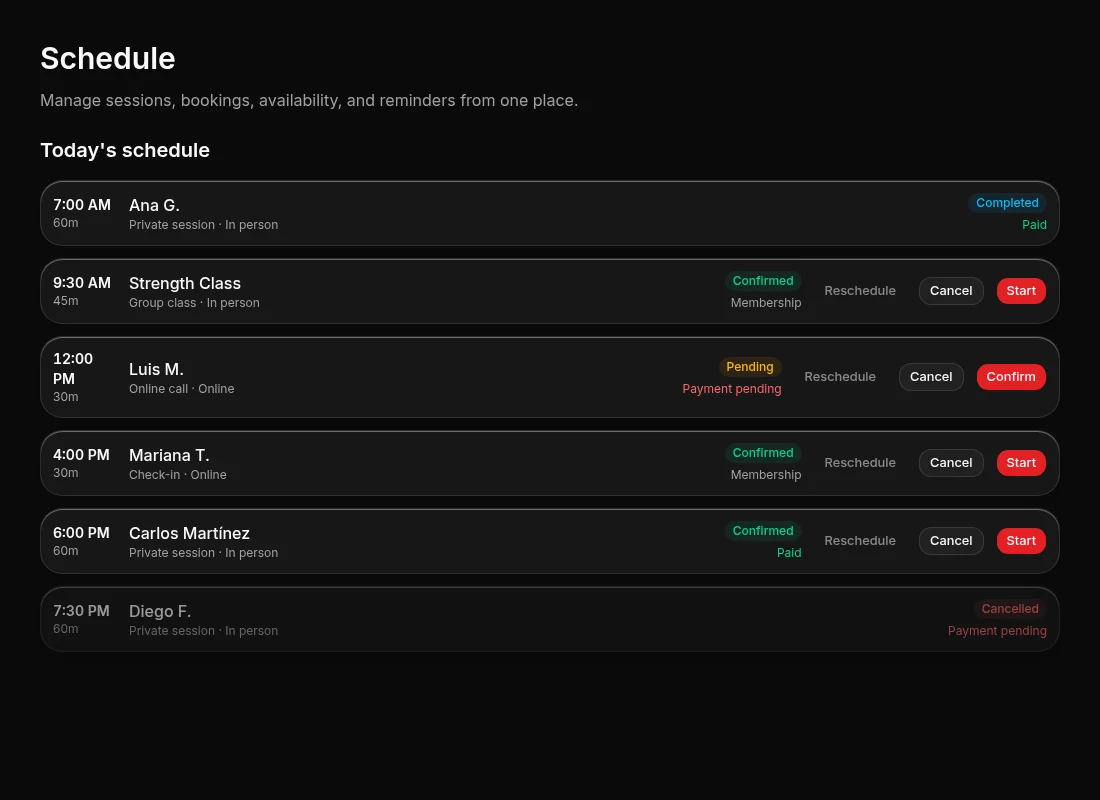Click Today's schedule heading
This screenshot has width=1100, height=800.
tap(125, 150)
